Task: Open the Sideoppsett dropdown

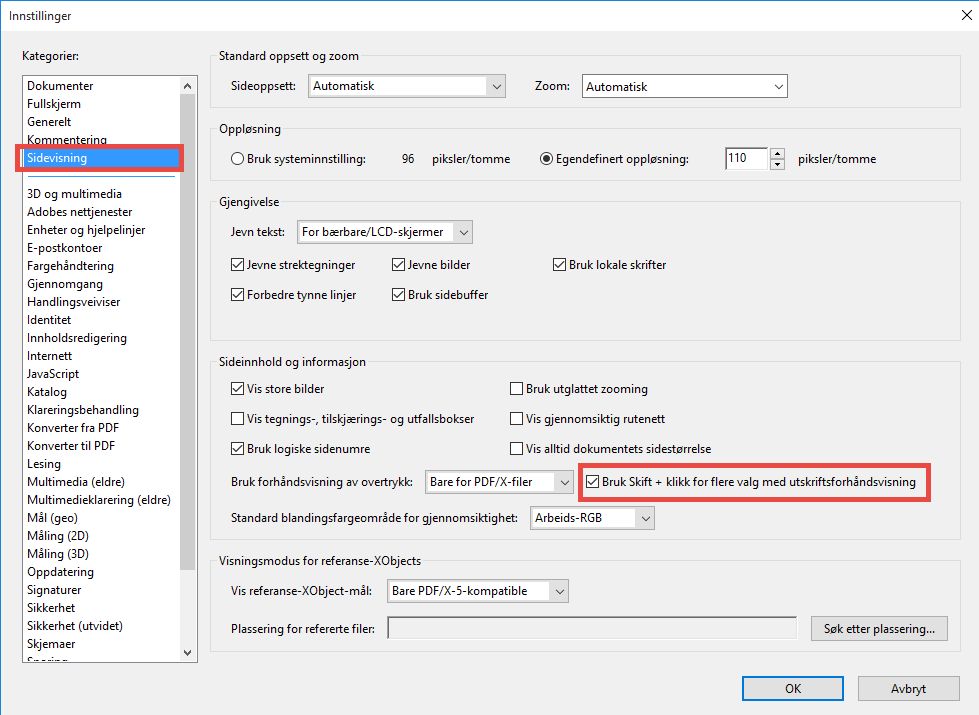Action: (406, 86)
